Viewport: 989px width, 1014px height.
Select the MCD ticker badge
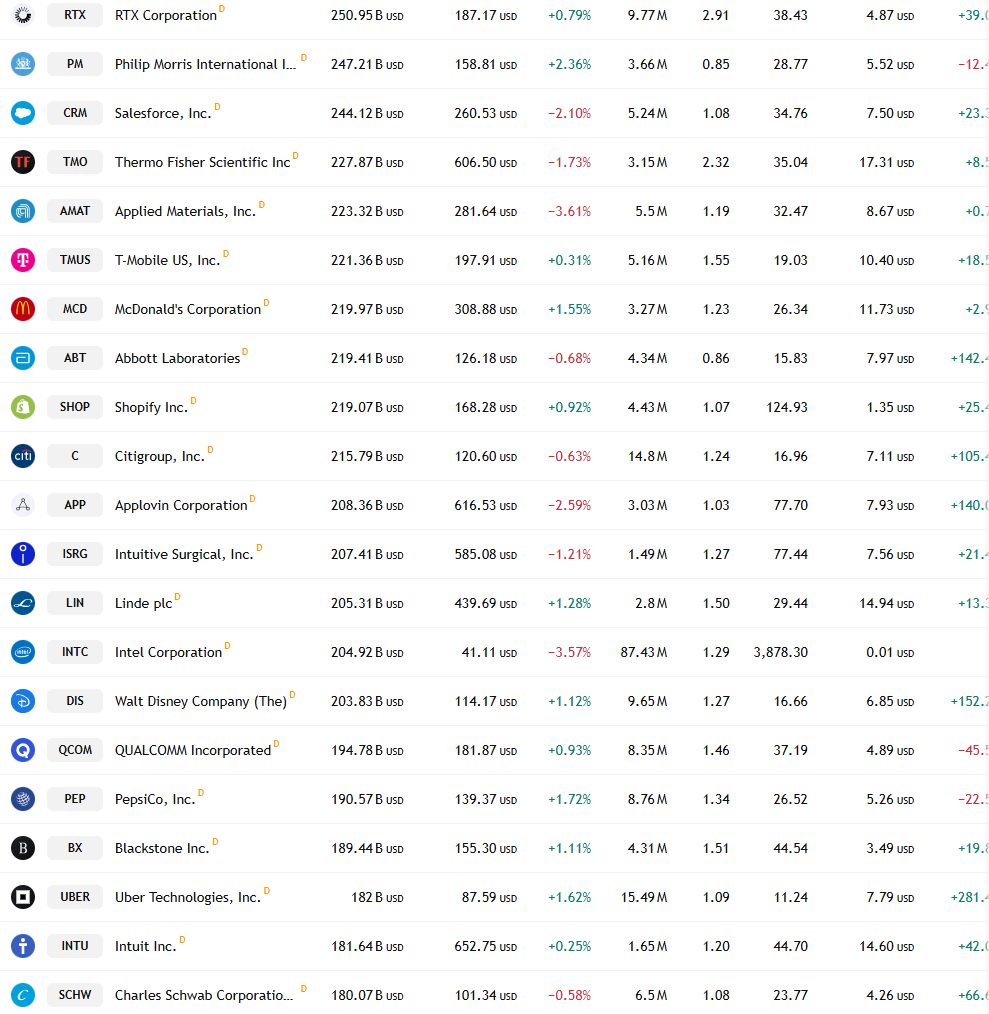click(x=75, y=309)
